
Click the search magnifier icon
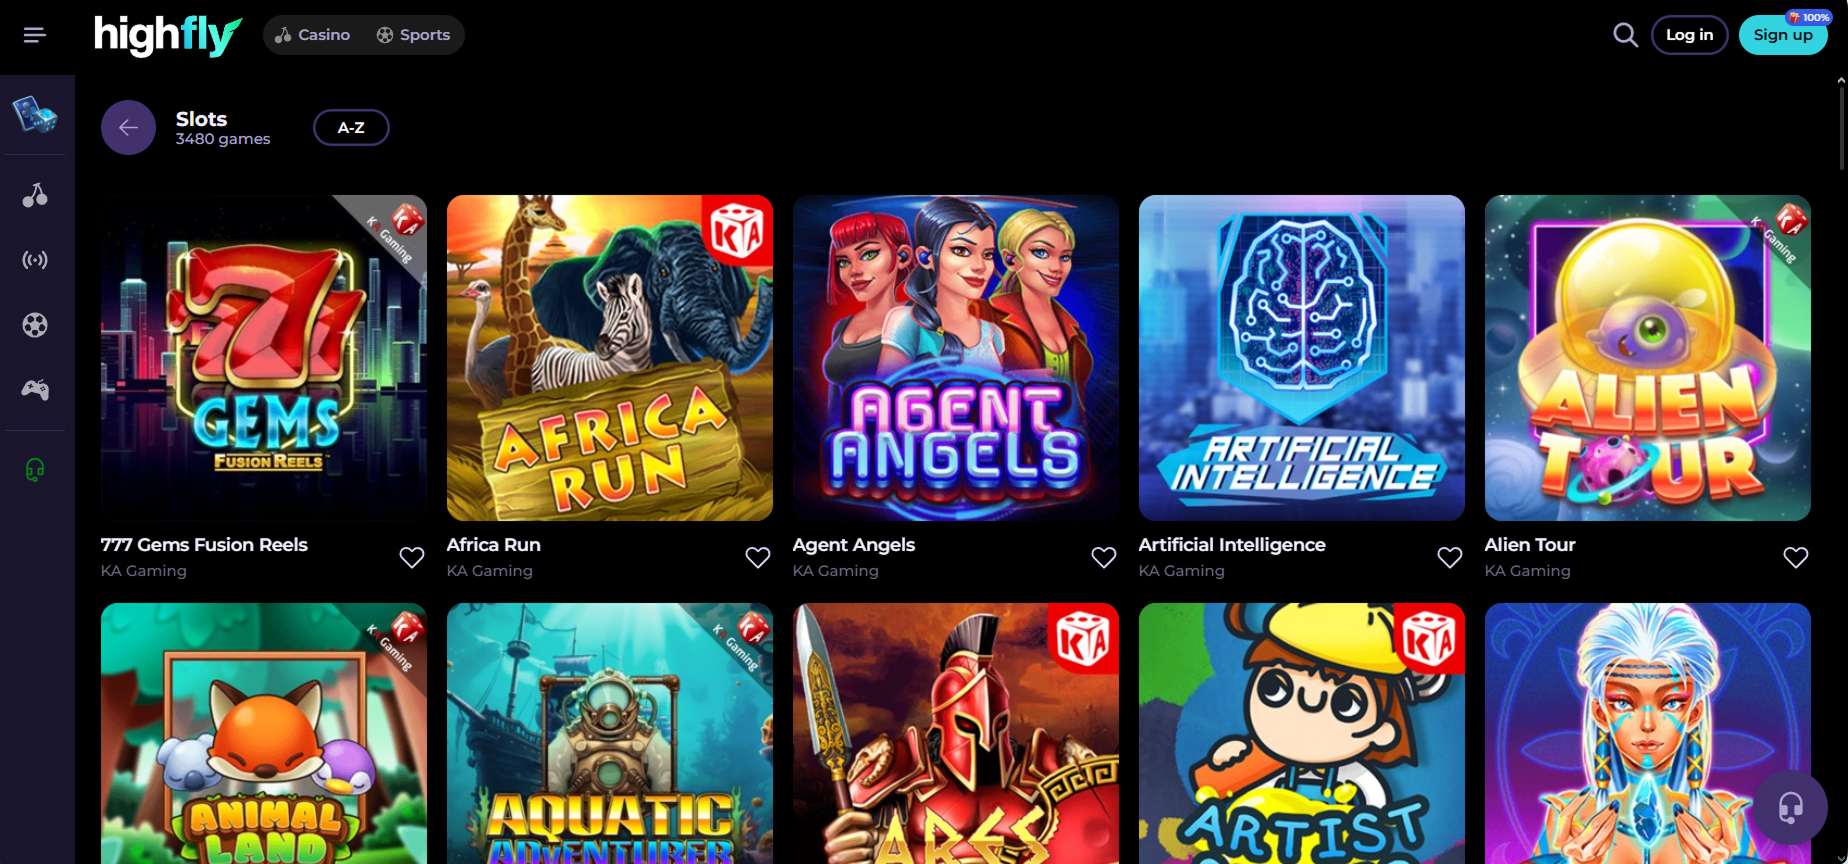(1625, 35)
